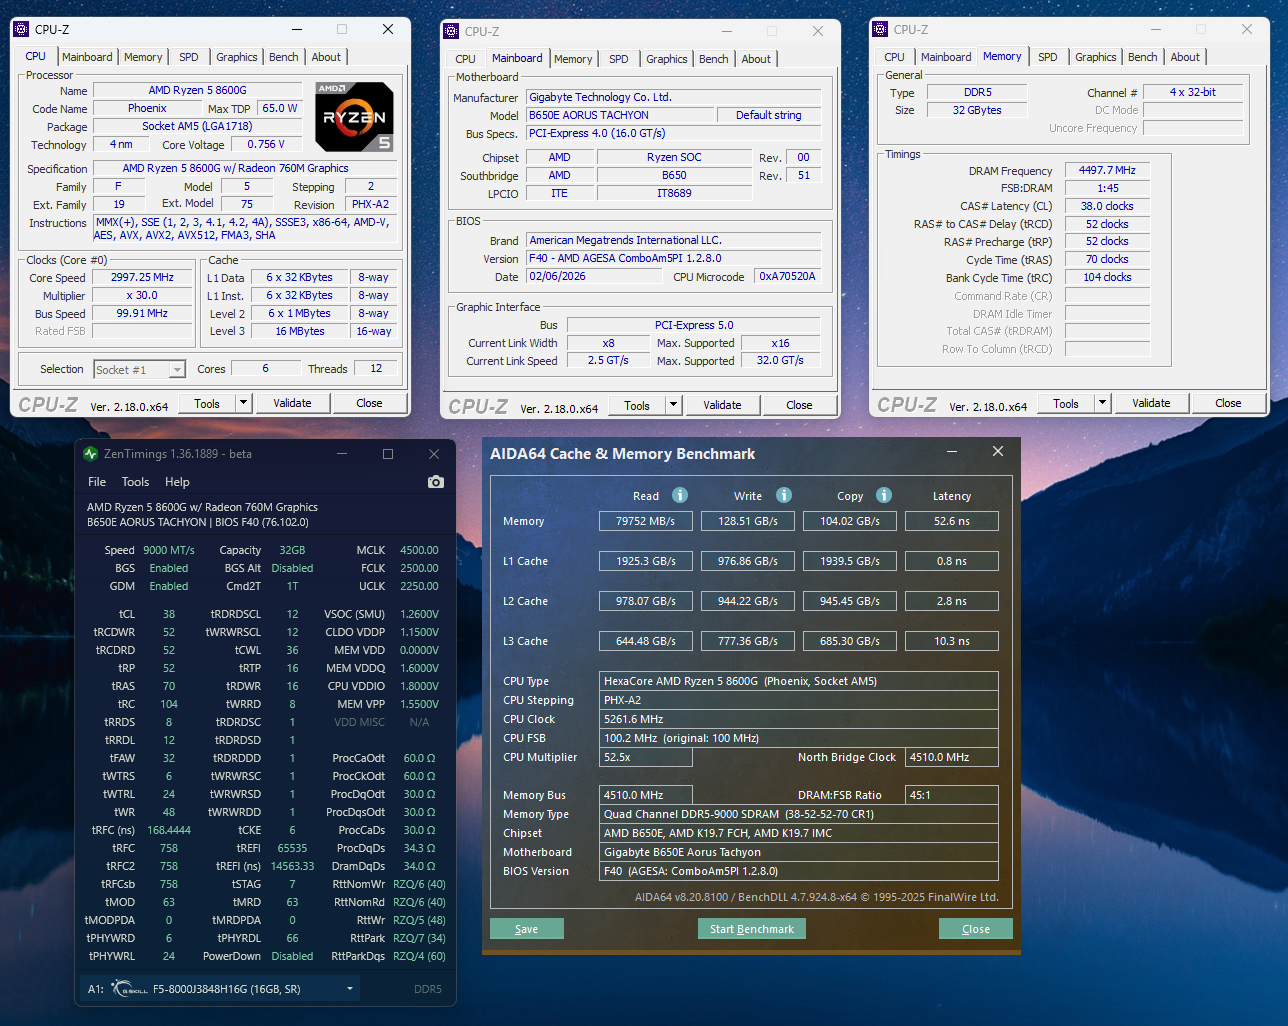Select SPD tab in CPU-Z Memory window

pyautogui.click(x=1048, y=57)
